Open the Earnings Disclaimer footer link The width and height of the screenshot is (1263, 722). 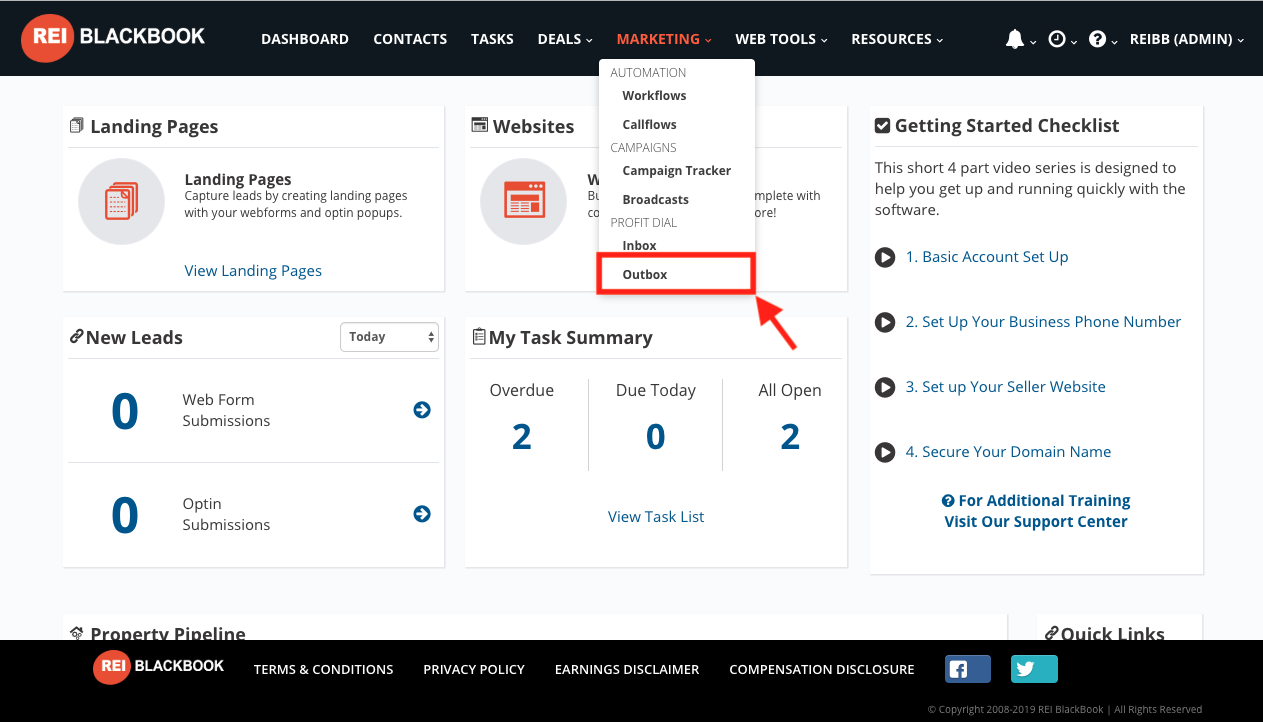[x=627, y=669]
